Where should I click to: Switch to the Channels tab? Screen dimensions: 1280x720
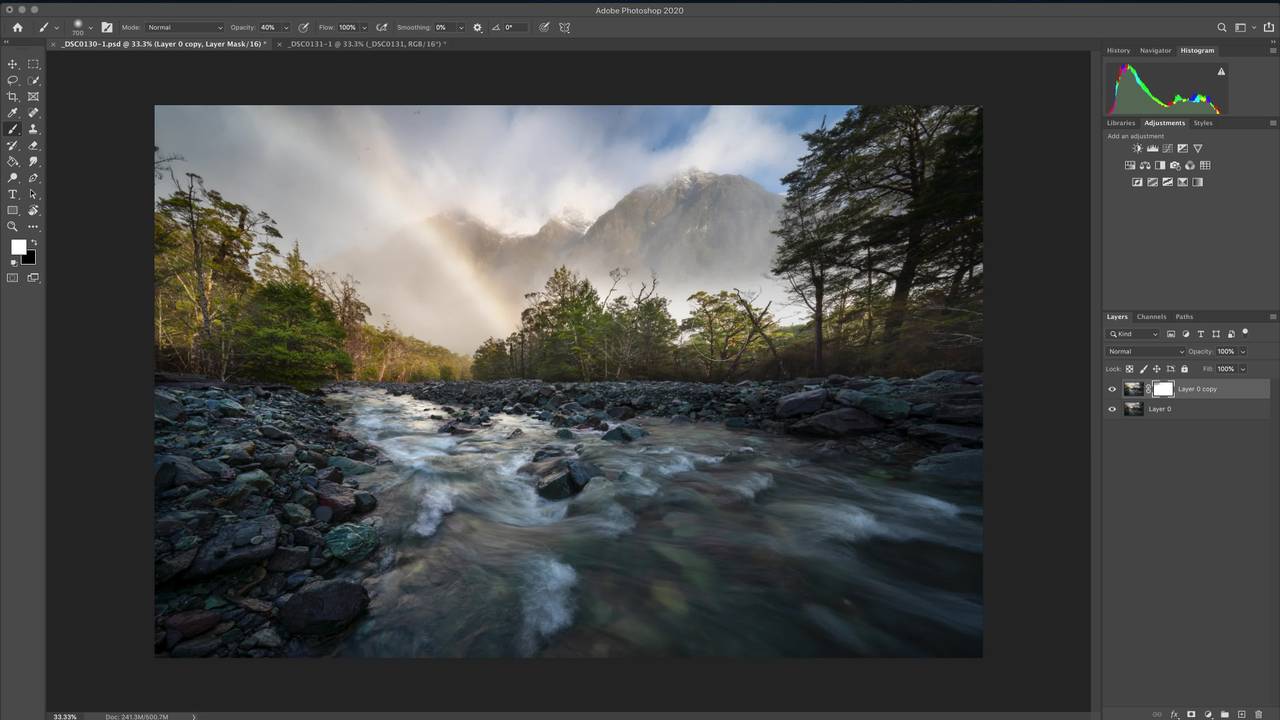coord(1151,317)
